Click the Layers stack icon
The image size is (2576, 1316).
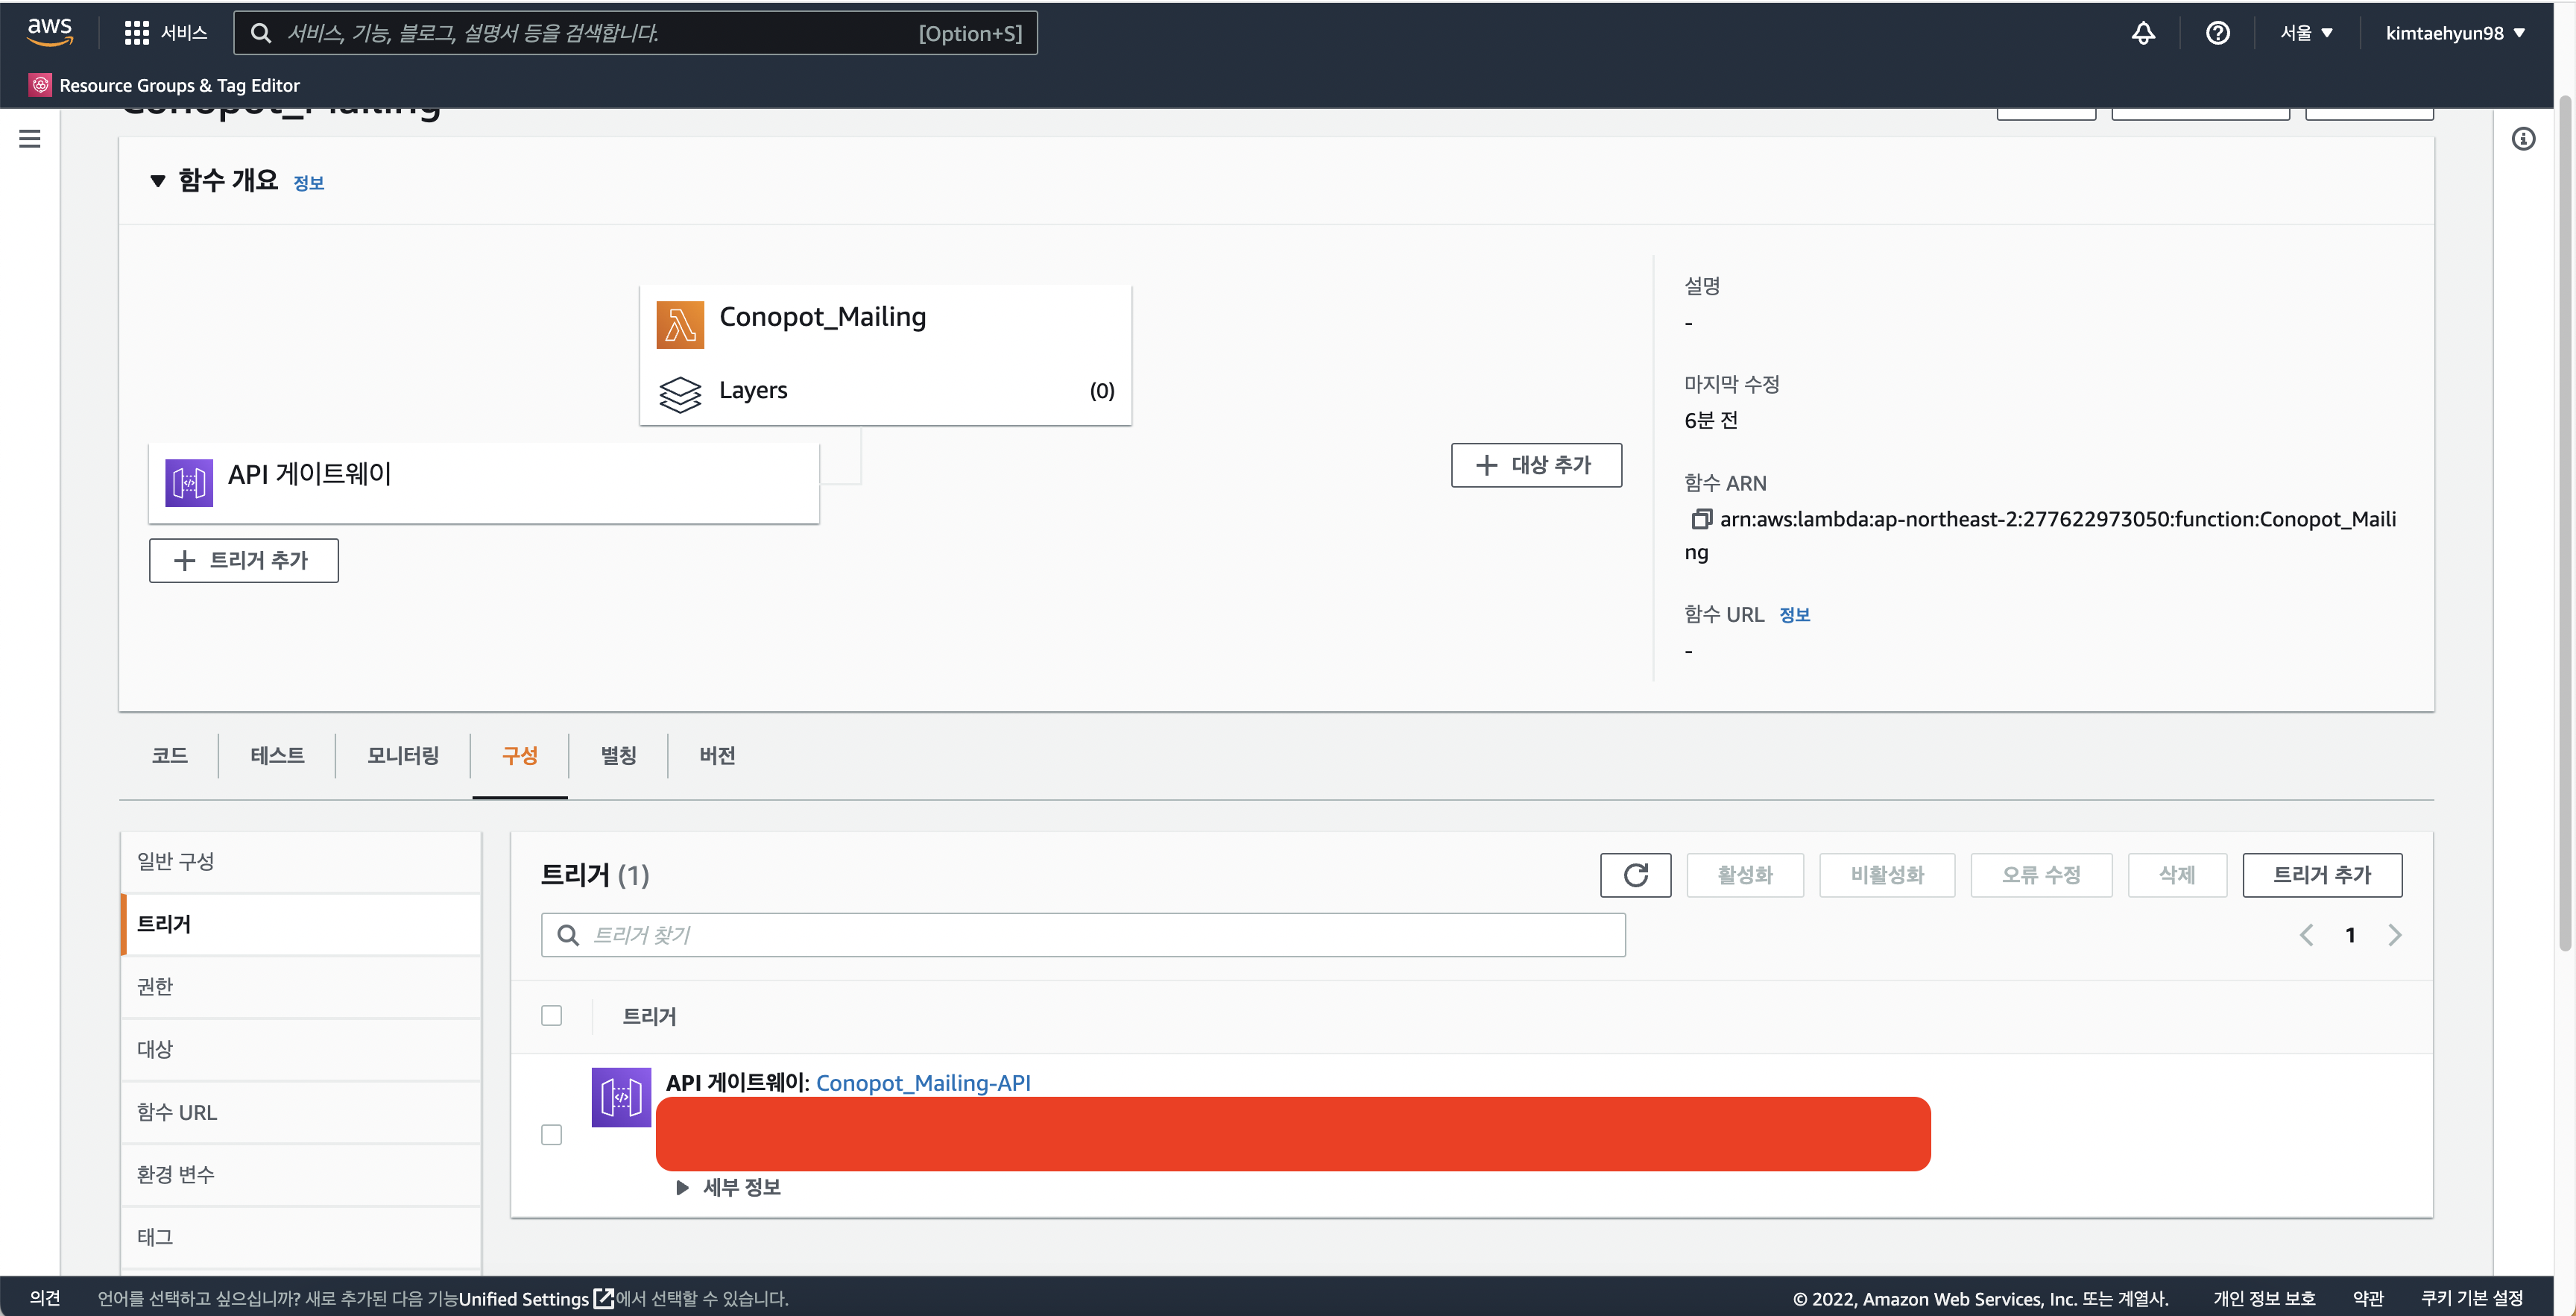coord(680,392)
